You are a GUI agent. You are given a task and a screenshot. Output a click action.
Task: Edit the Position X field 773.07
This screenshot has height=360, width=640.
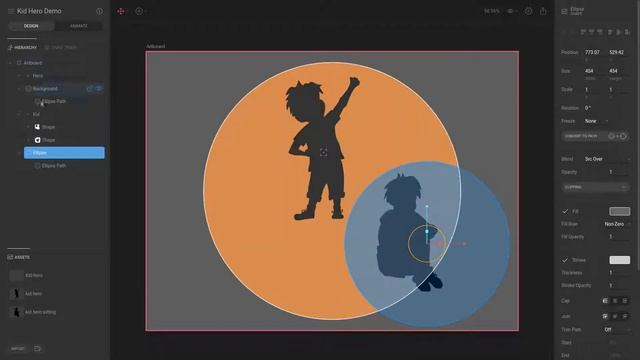tap(593, 52)
